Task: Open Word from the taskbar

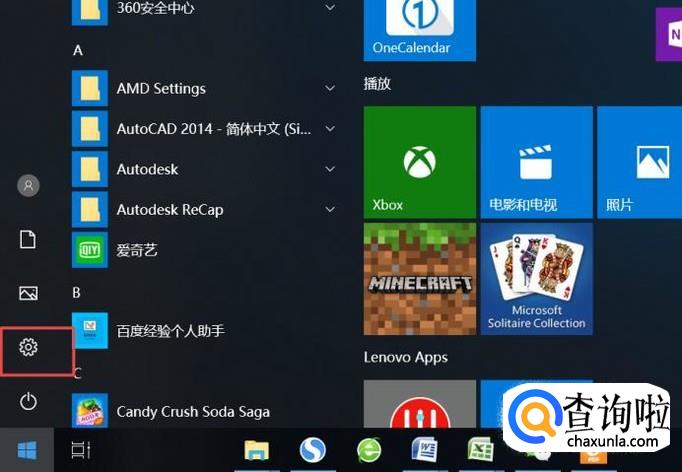Action: point(424,449)
